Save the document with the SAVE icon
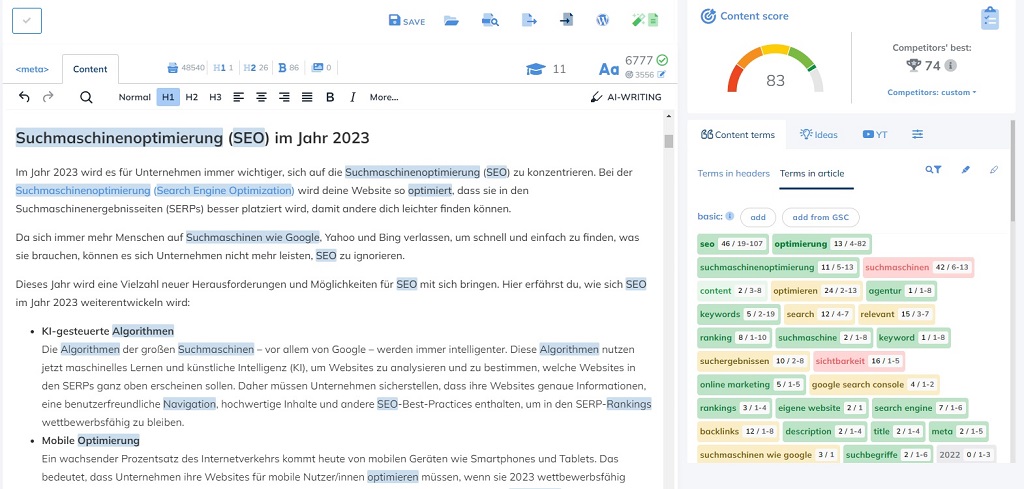The image size is (1024, 489). coord(406,21)
